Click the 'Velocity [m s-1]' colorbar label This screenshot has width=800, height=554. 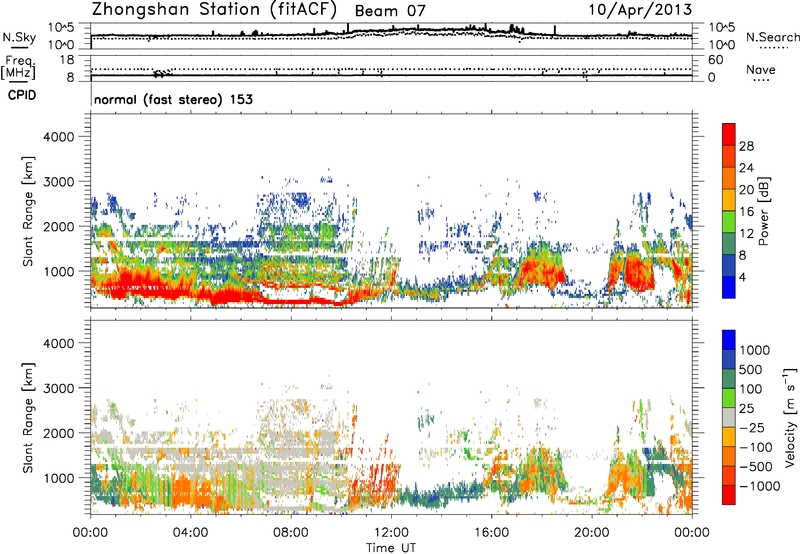coord(790,417)
